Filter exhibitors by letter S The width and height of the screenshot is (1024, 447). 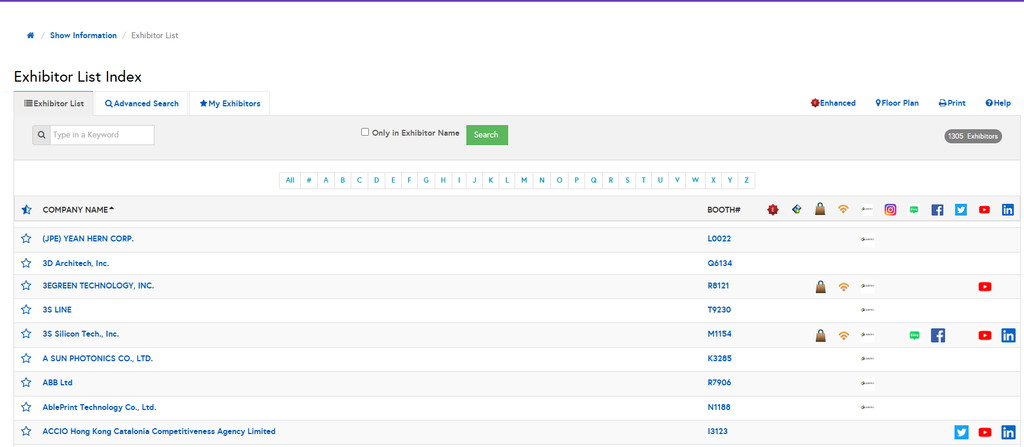point(627,180)
